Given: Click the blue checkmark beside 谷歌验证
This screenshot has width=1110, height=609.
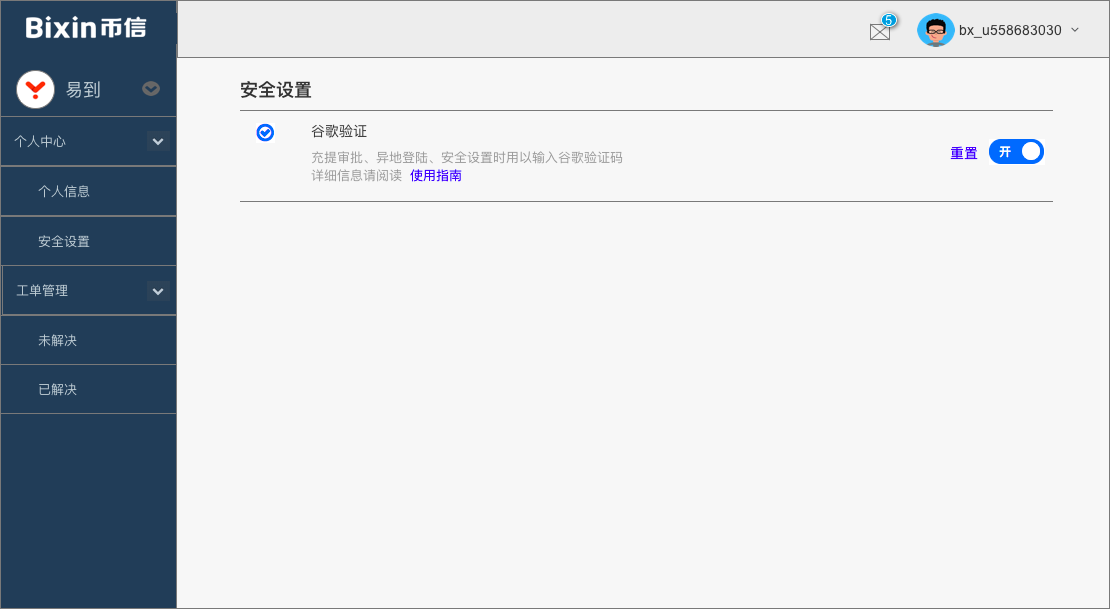Looking at the screenshot, I should click(265, 132).
